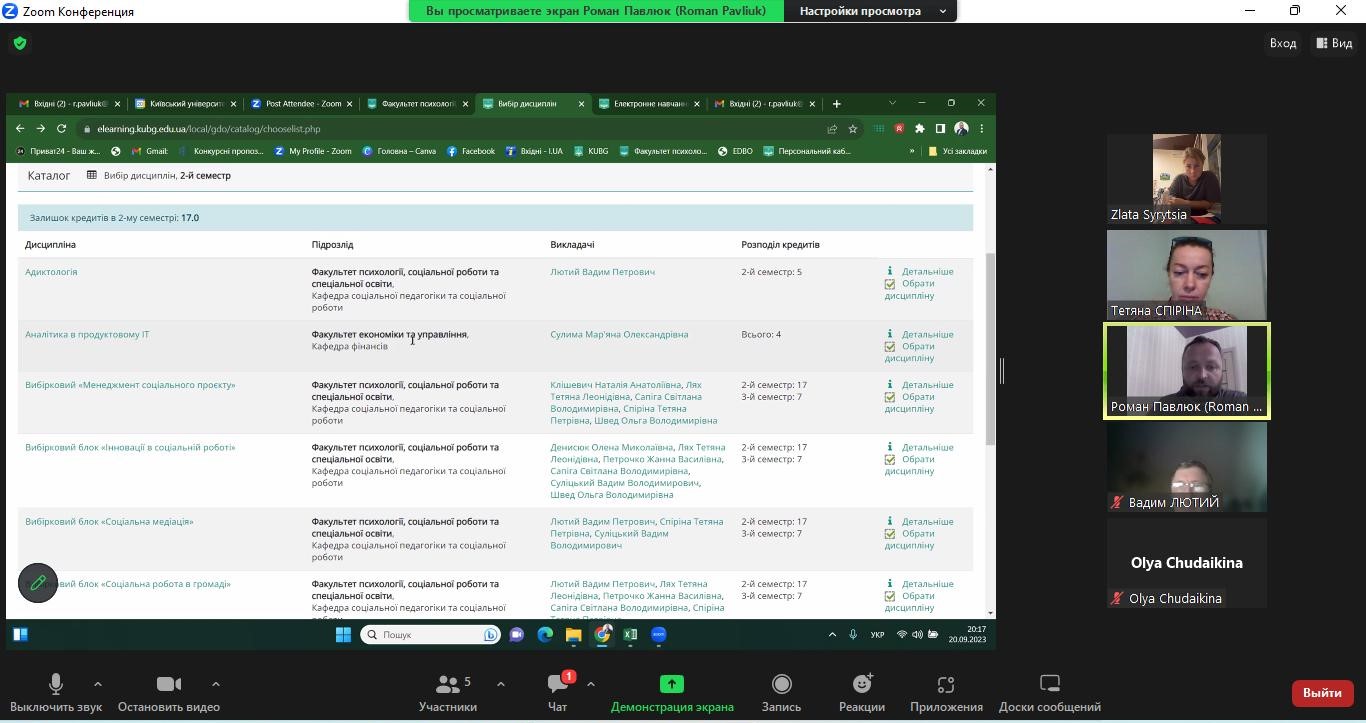
Task: Open Вид view layout menu
Action: pos(1335,43)
